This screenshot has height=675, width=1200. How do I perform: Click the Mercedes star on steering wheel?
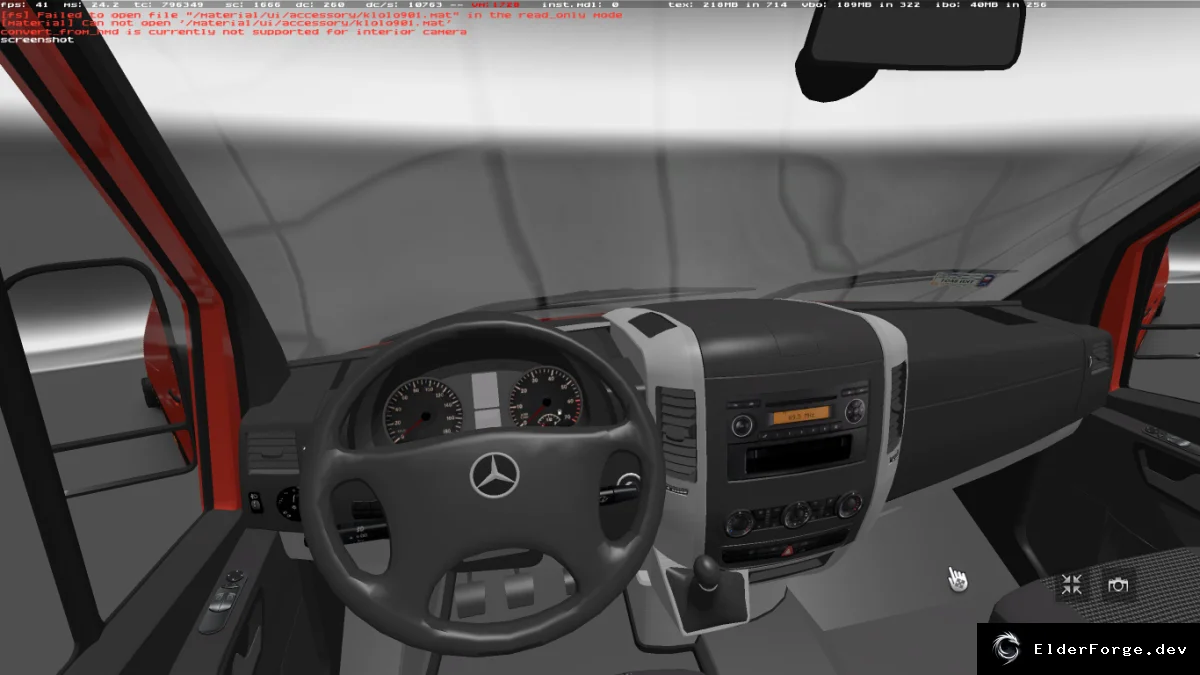[495, 474]
